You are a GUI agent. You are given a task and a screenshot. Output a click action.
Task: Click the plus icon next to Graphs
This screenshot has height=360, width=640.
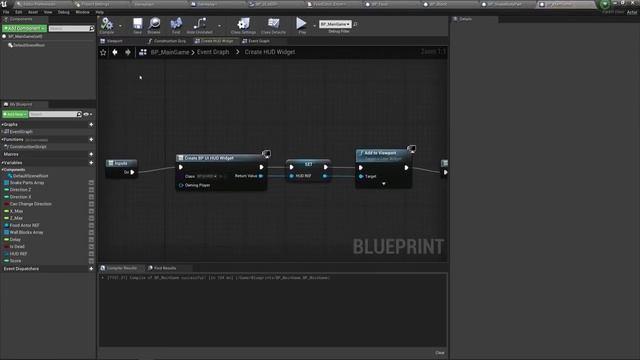click(91, 124)
